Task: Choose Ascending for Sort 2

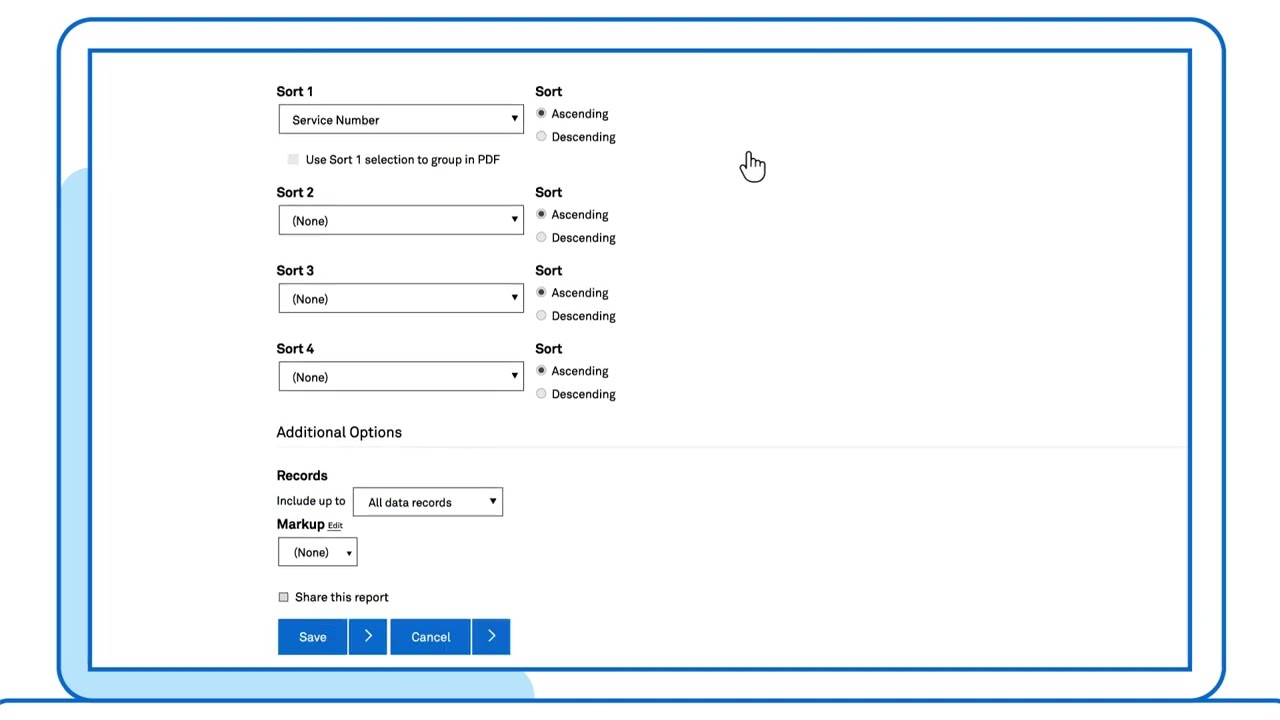Action: point(541,215)
